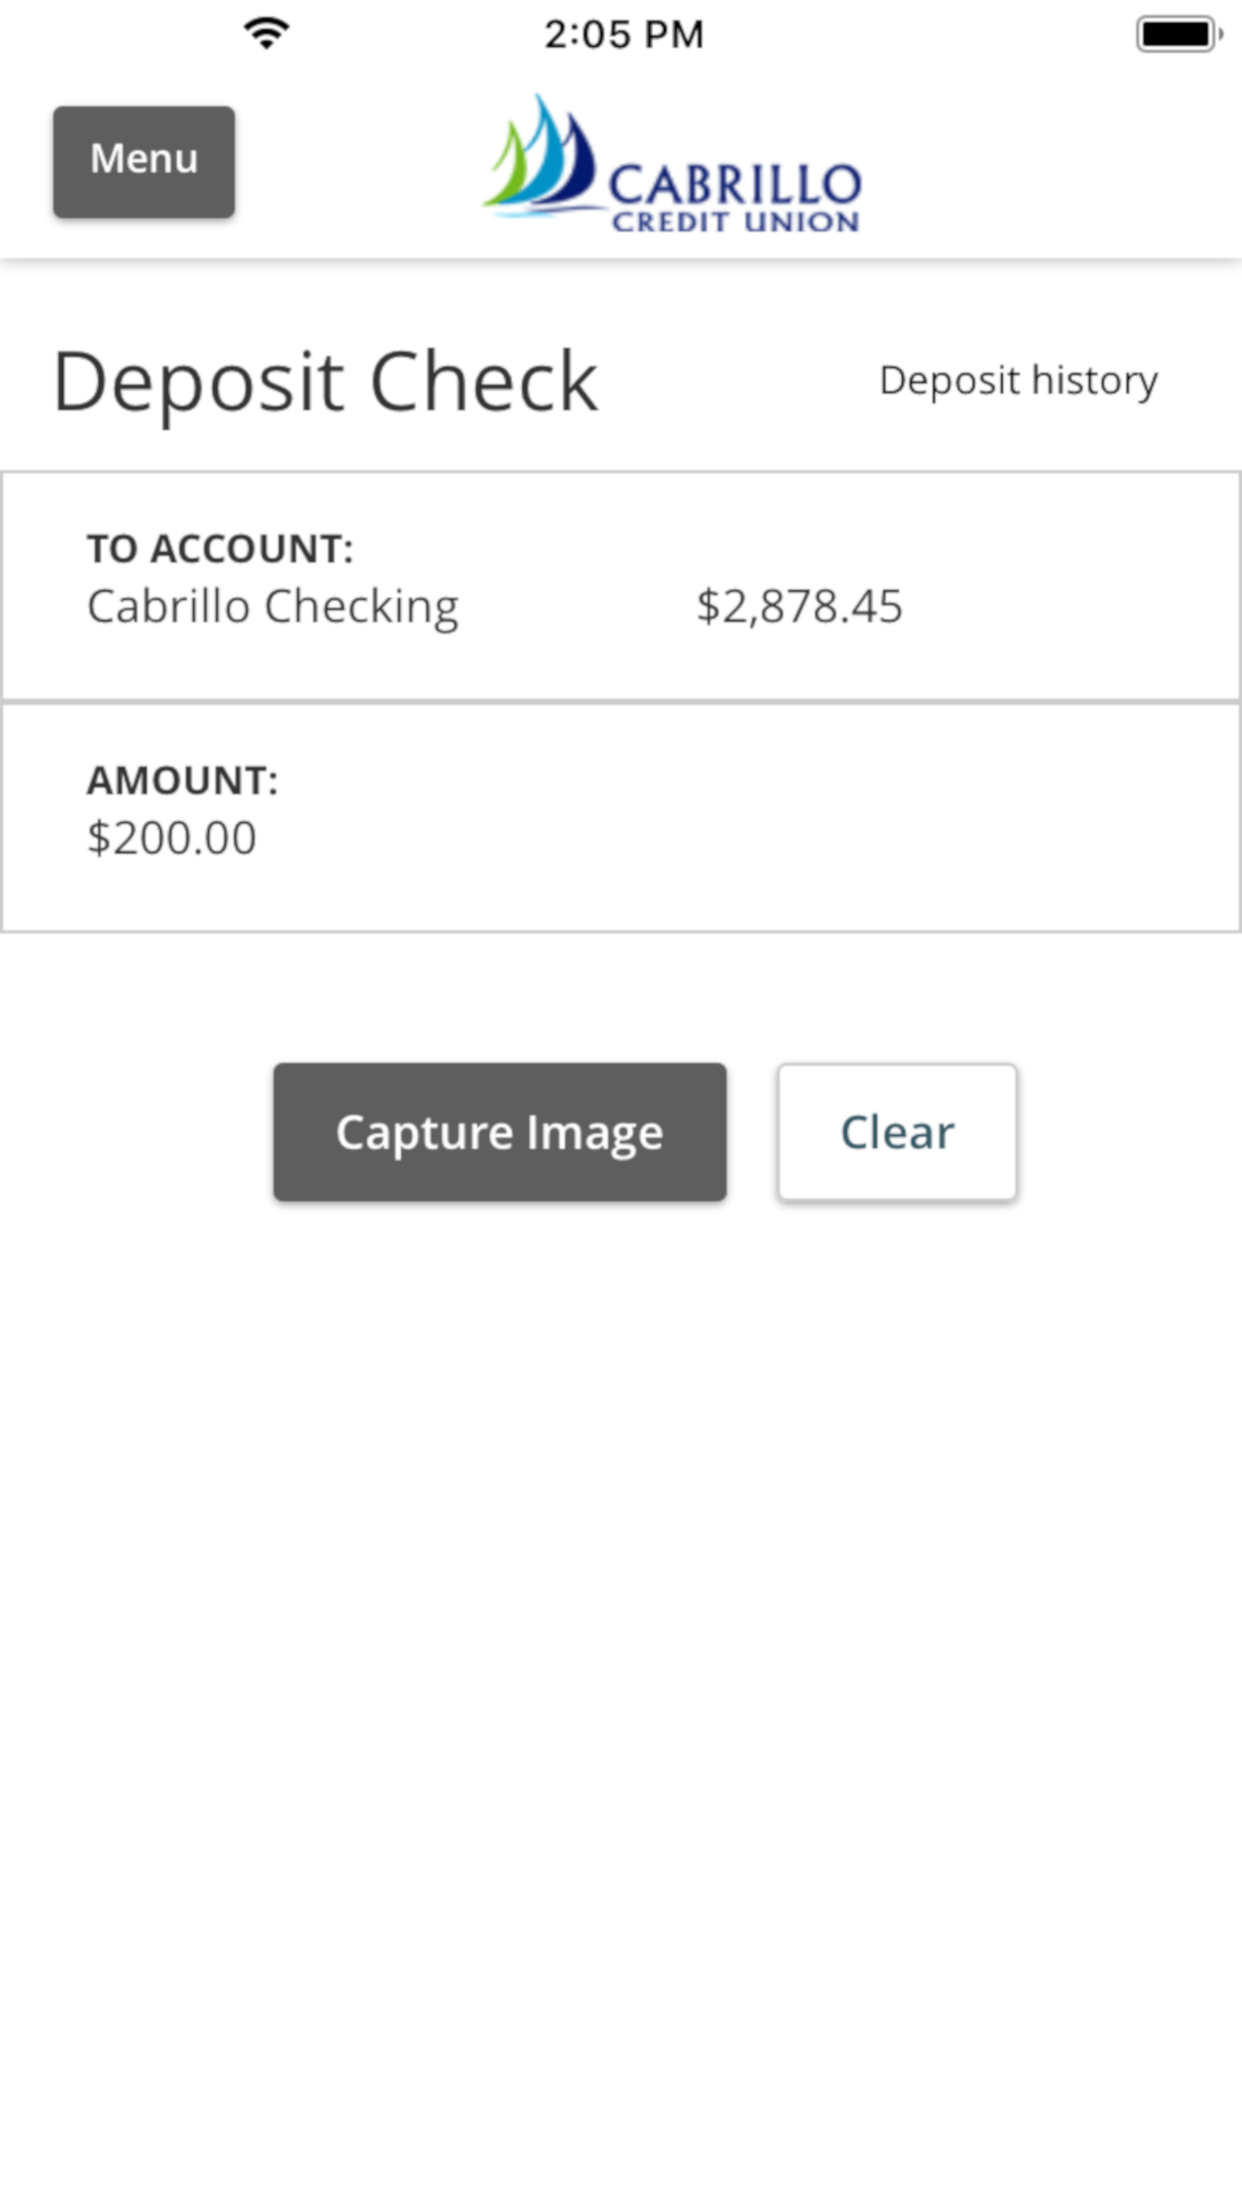Open the Deposit history link
Image resolution: width=1242 pixels, height=2208 pixels.
(x=1018, y=380)
